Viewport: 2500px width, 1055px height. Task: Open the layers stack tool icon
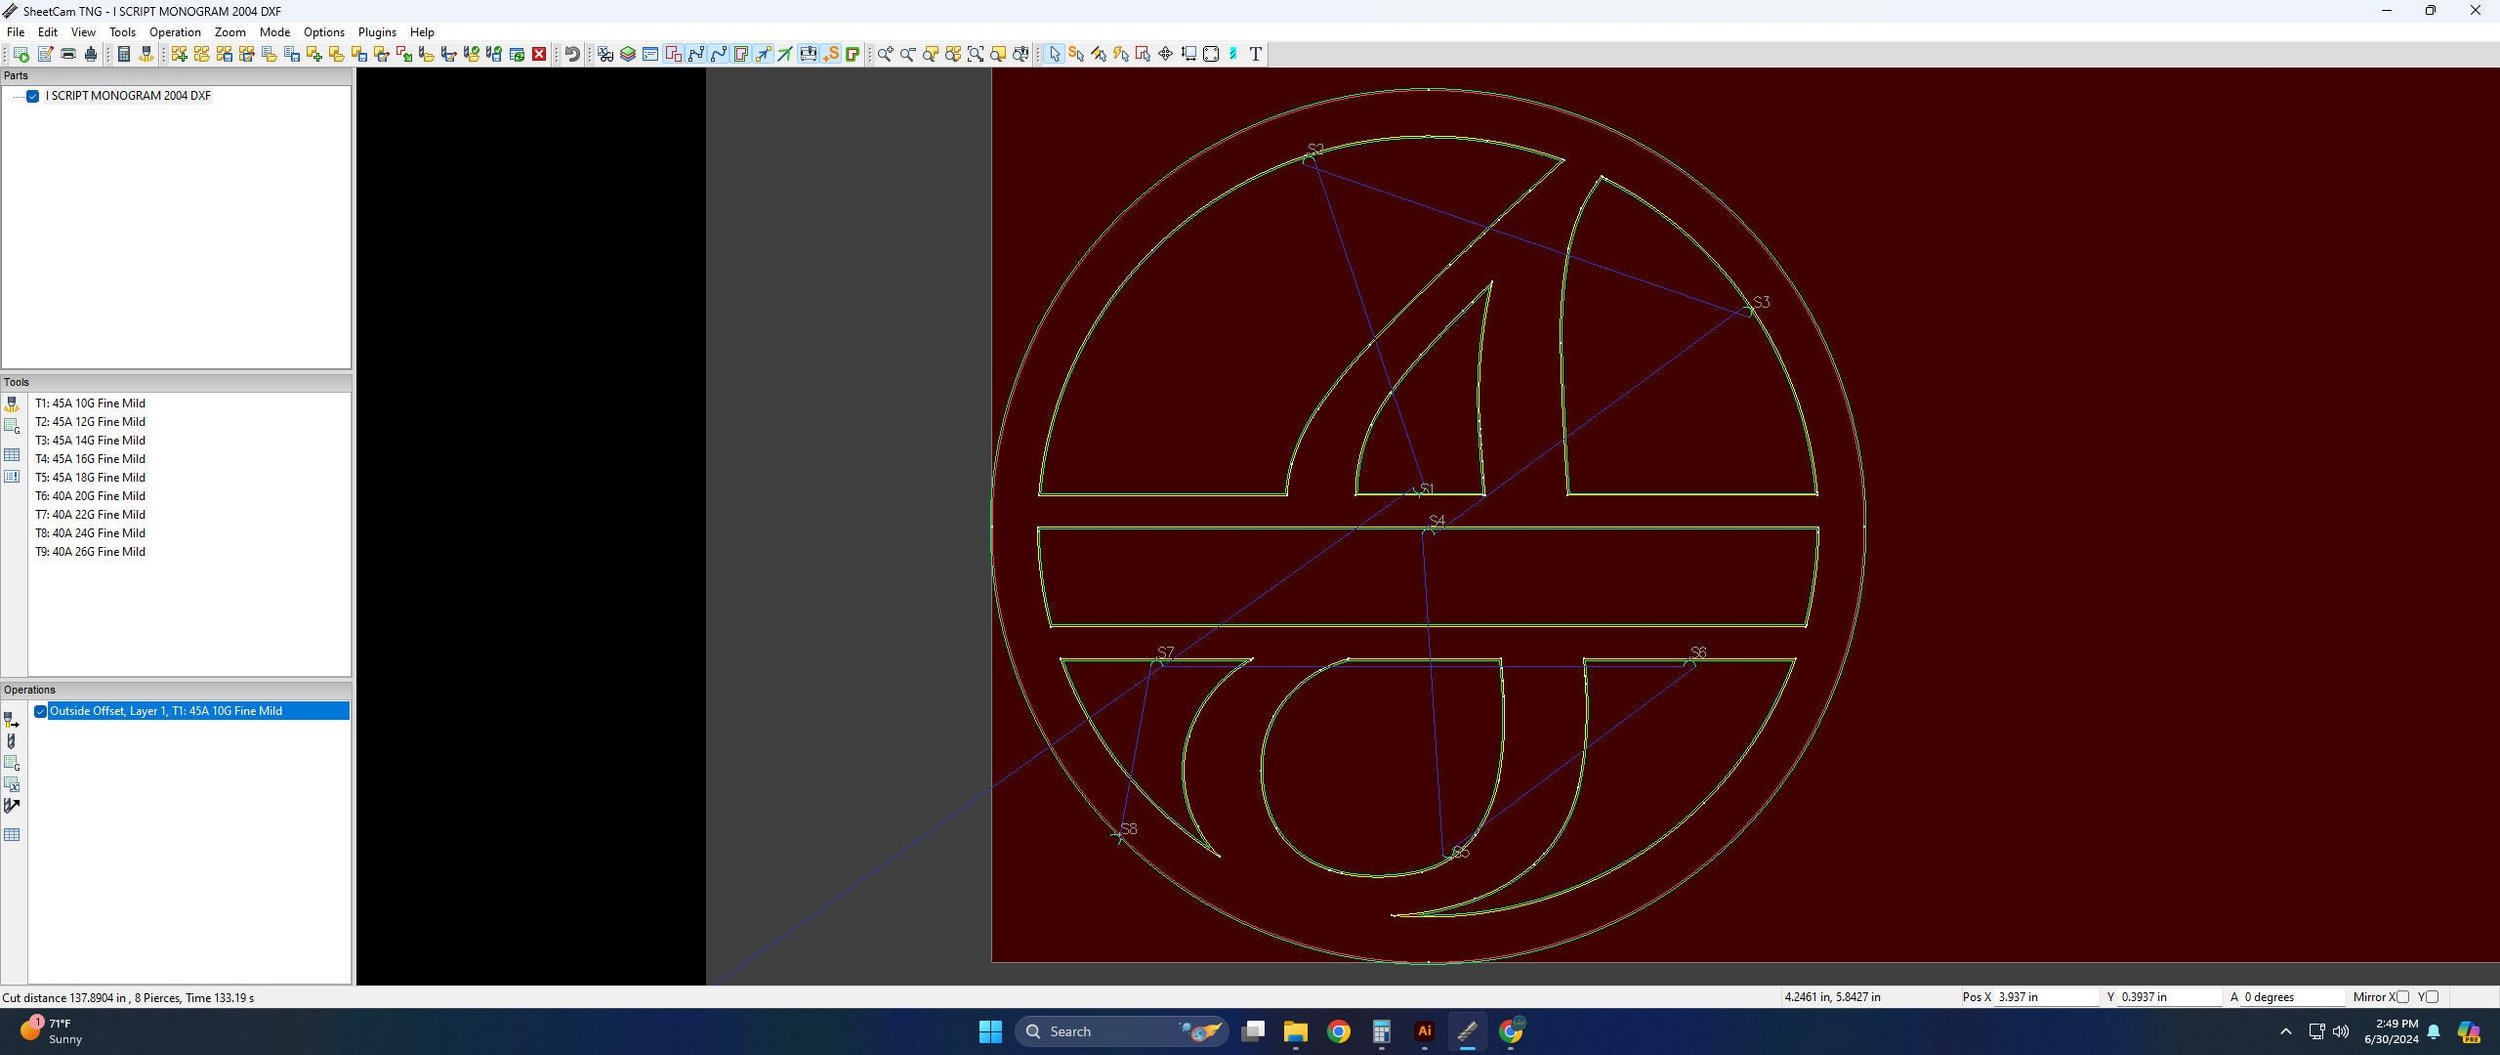628,54
